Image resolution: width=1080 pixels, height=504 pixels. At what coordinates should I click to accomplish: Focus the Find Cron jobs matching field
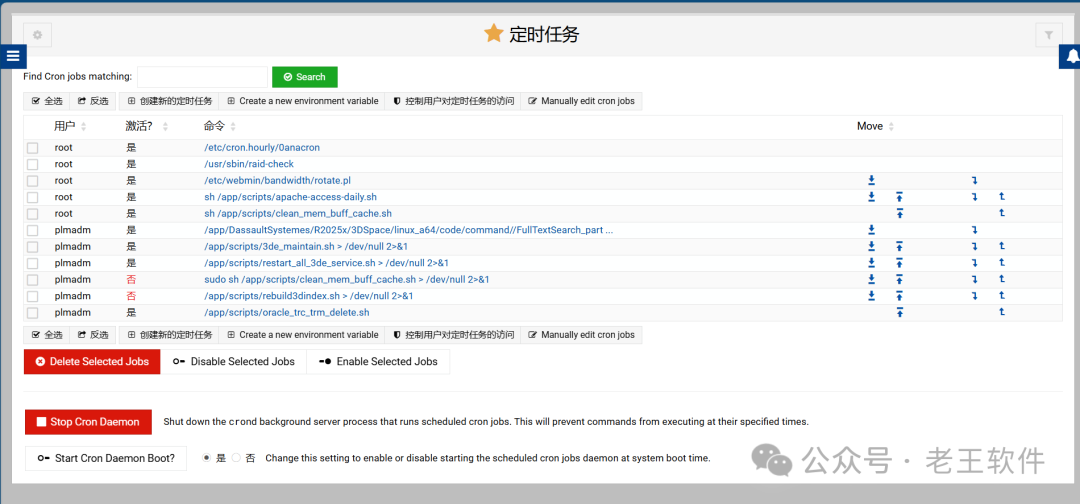[x=202, y=77]
